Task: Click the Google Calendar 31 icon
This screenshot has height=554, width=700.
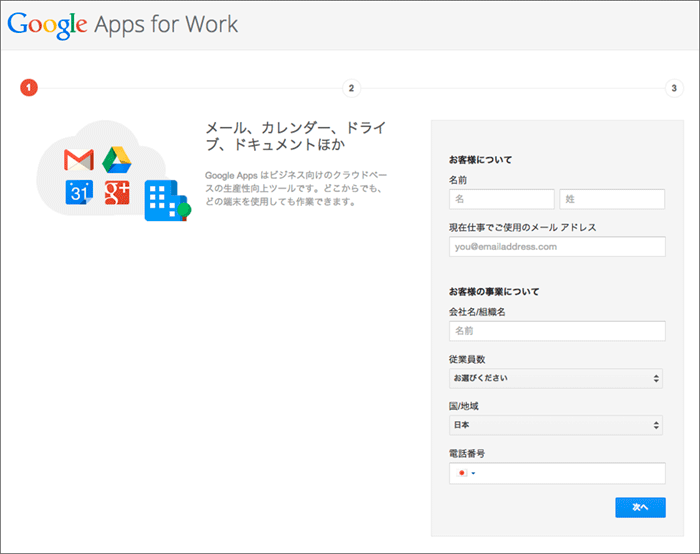Action: coord(79,192)
